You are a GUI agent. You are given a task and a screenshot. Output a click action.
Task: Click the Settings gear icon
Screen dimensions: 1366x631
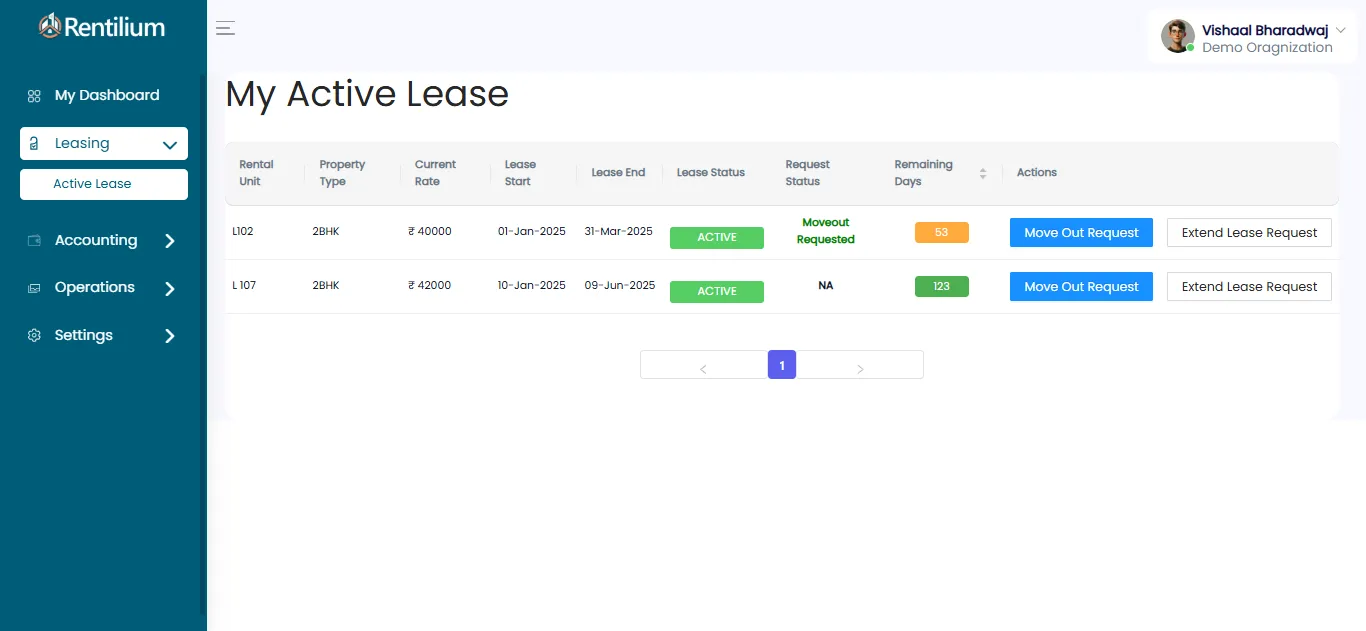[x=34, y=336]
